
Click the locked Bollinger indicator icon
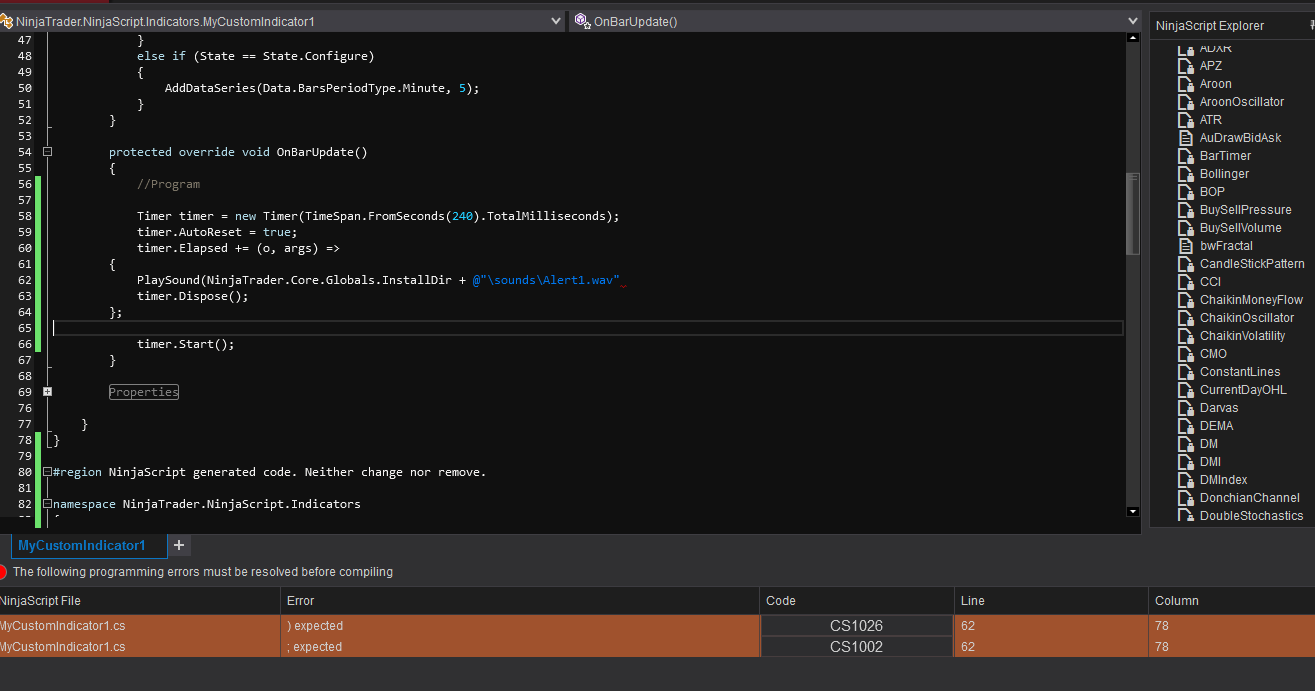pos(1186,174)
